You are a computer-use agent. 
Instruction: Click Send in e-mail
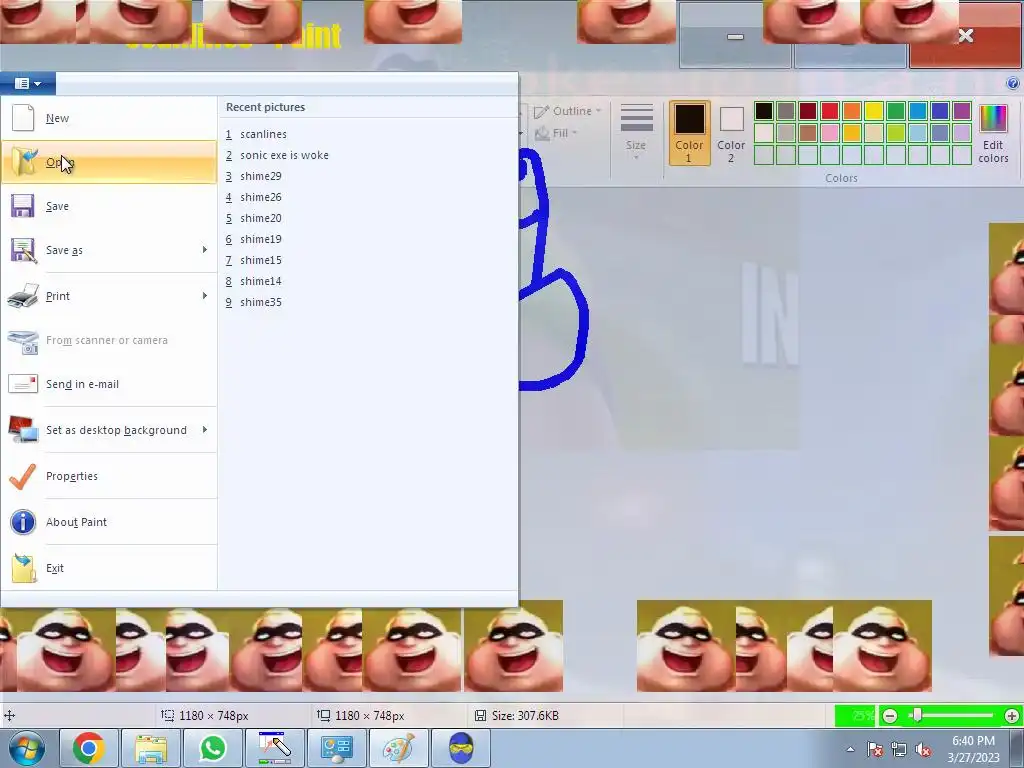[x=108, y=384]
